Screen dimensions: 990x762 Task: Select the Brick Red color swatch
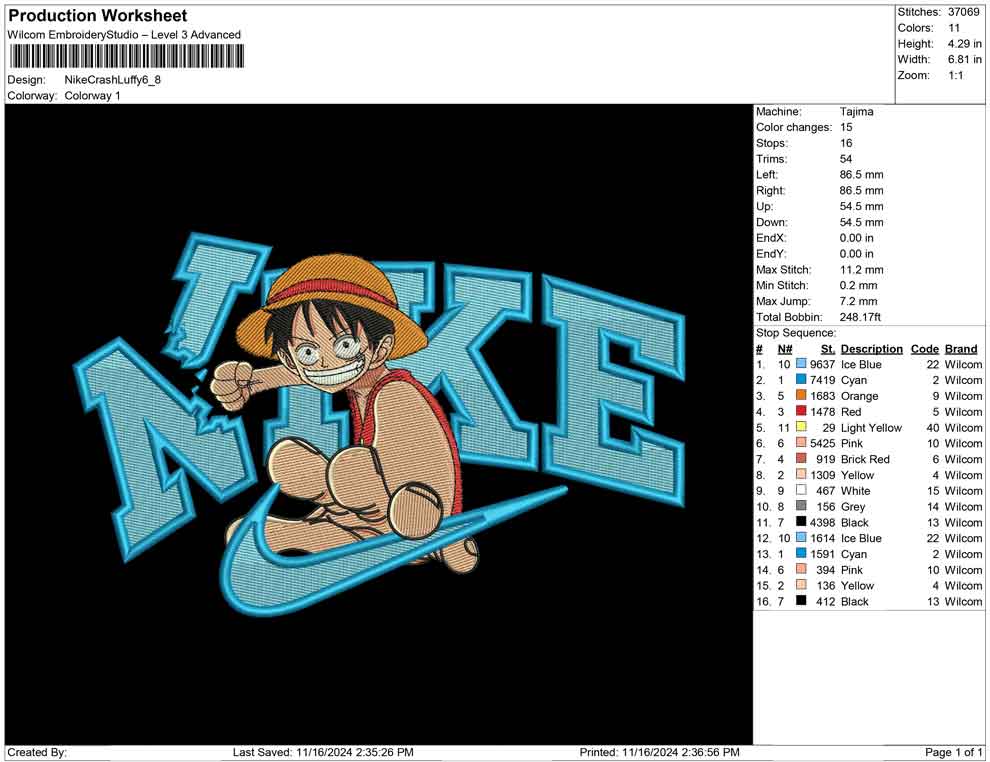801,458
